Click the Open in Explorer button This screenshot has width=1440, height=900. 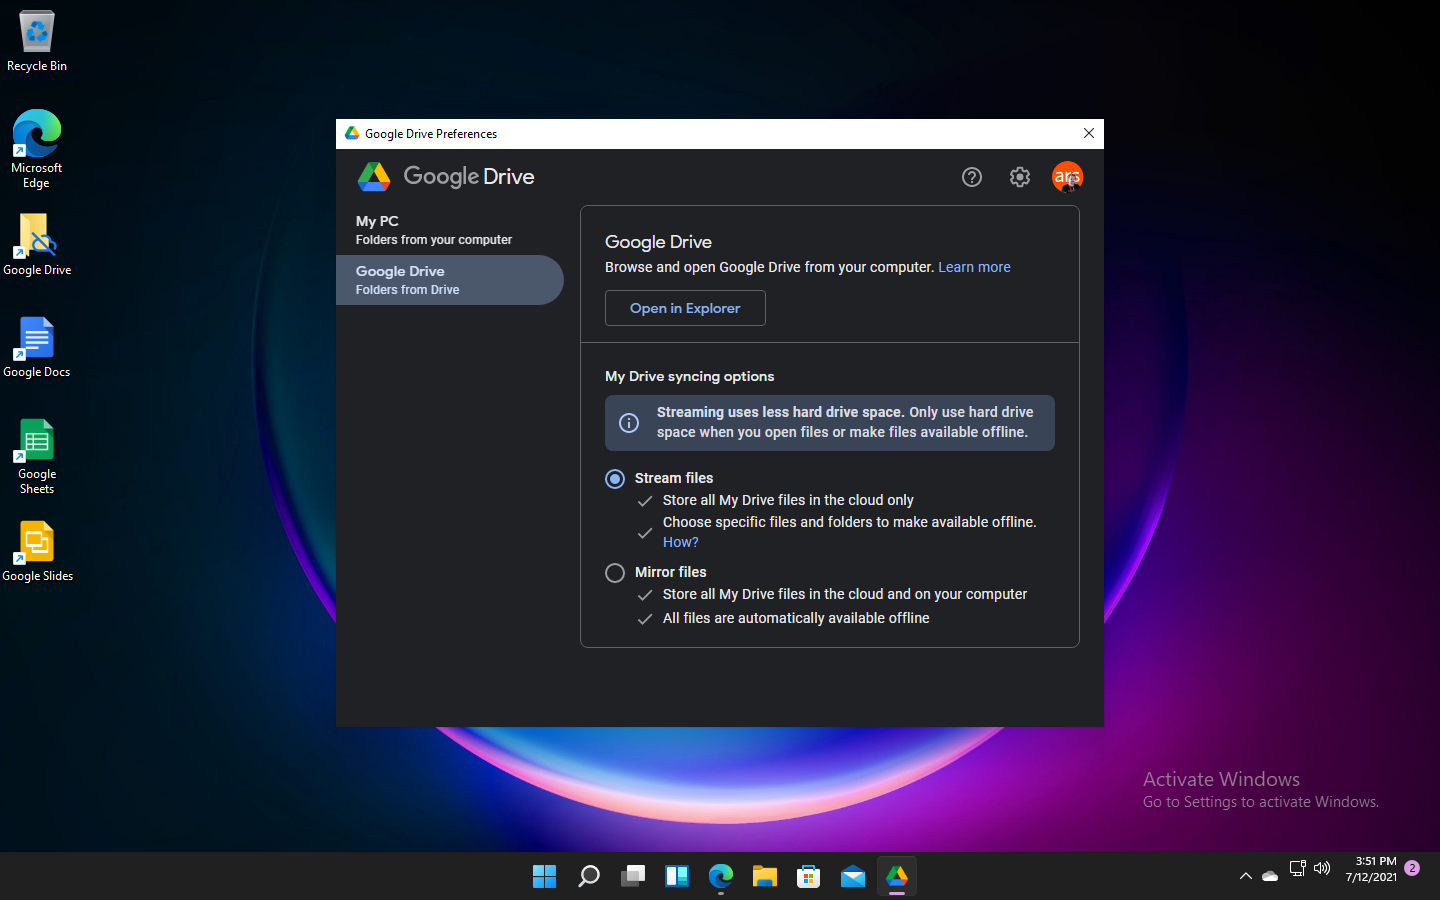coord(685,308)
